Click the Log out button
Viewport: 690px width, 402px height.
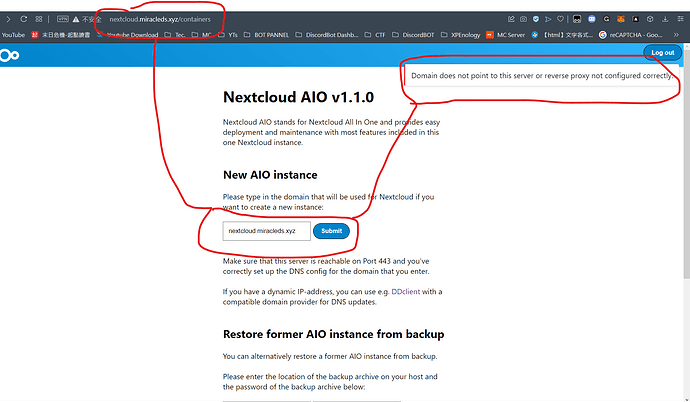pyautogui.click(x=662, y=52)
